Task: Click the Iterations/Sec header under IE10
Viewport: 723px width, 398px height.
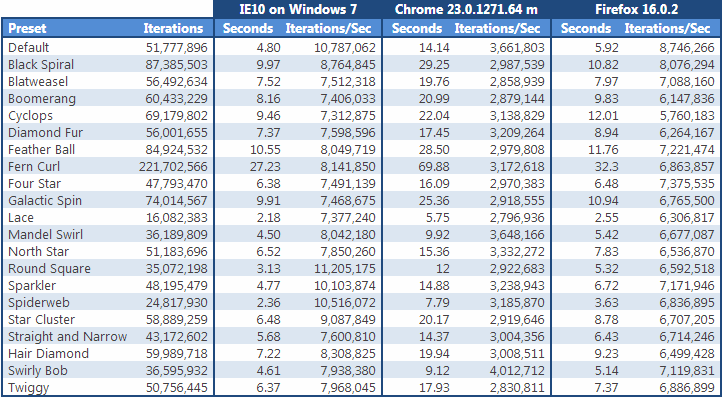Action: [x=329, y=29]
